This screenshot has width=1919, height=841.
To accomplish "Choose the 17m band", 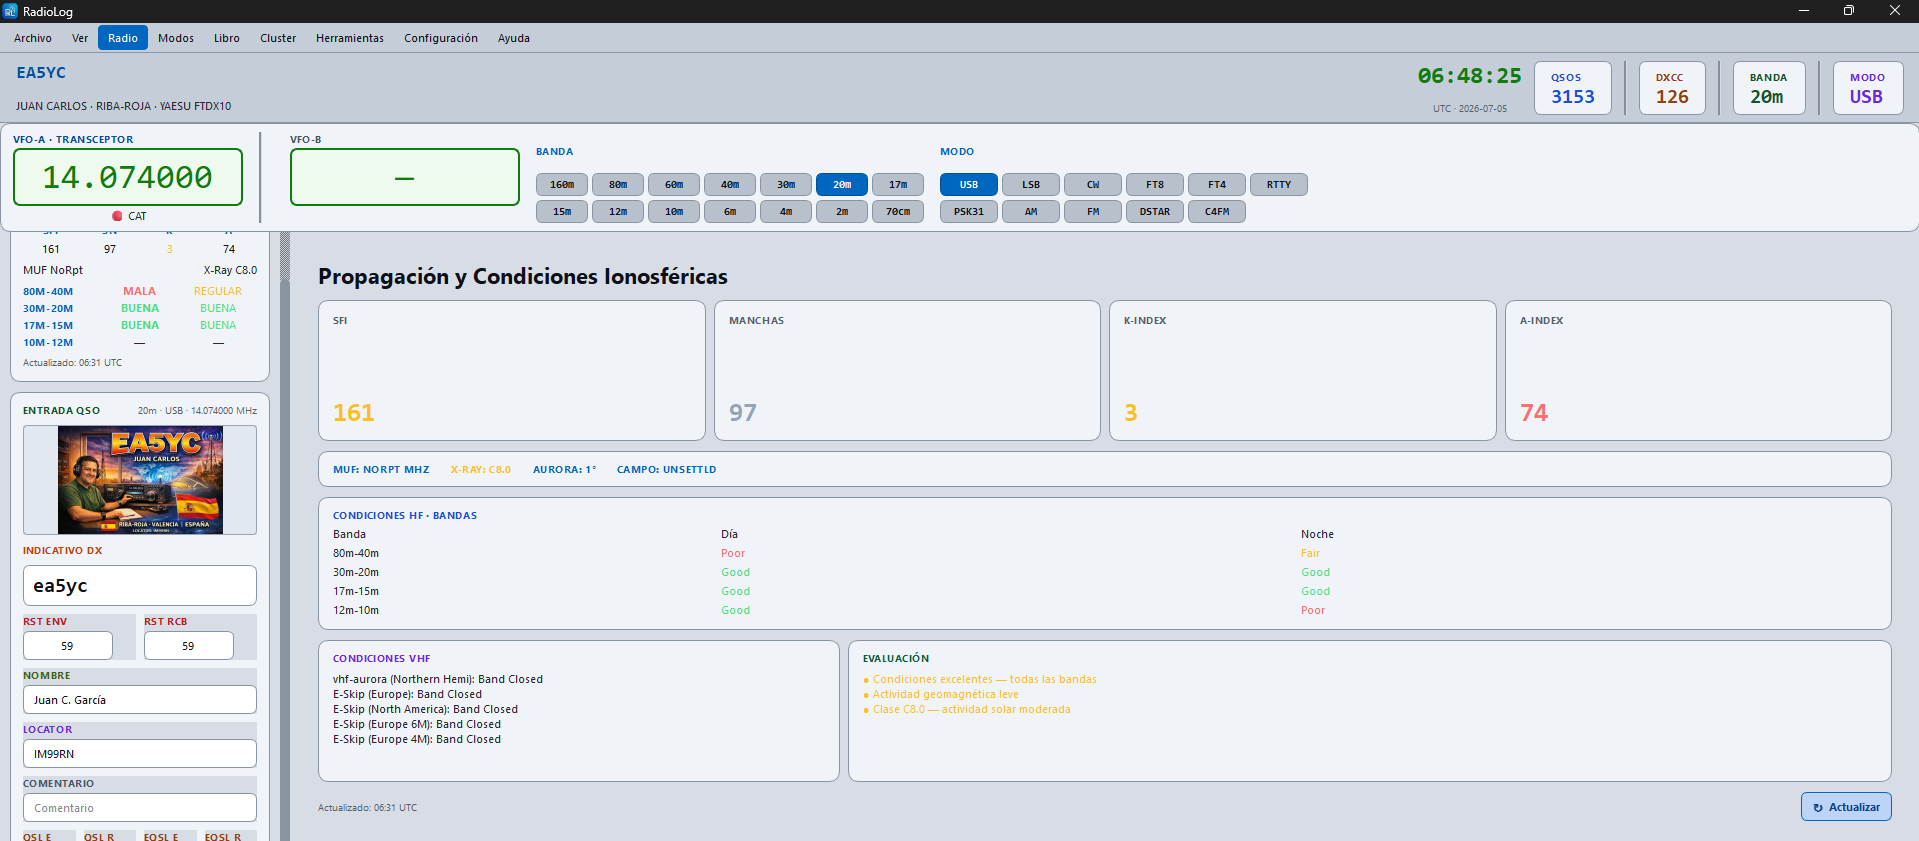I will coord(898,185).
